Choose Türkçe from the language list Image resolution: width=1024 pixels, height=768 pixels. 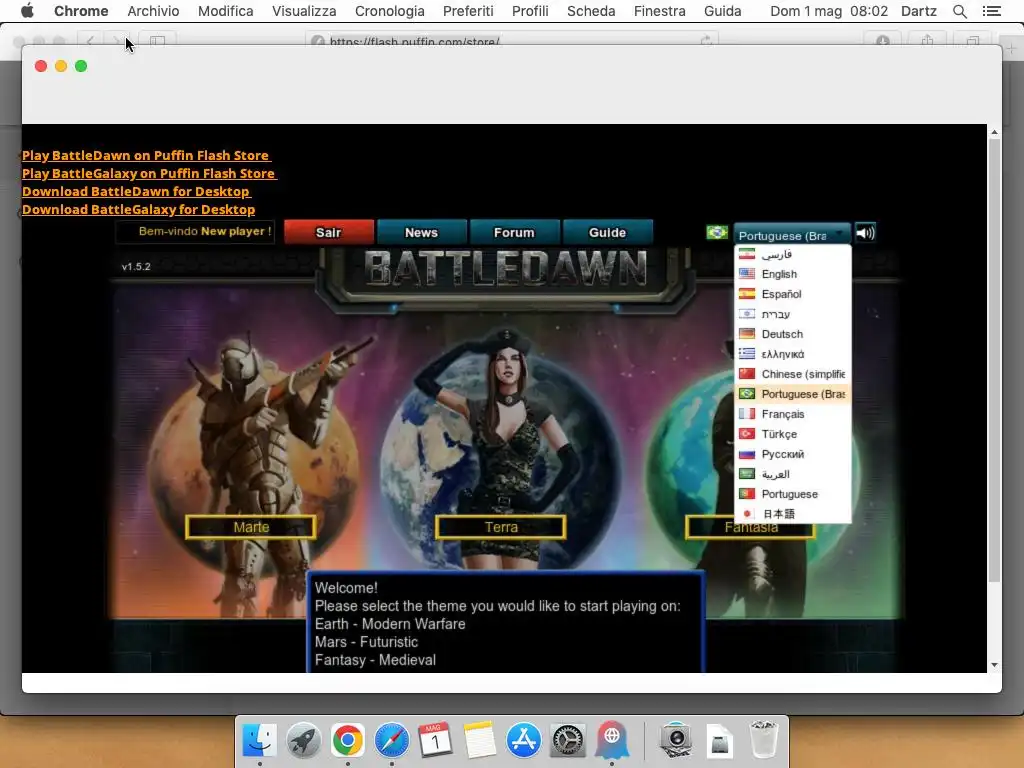(x=793, y=434)
